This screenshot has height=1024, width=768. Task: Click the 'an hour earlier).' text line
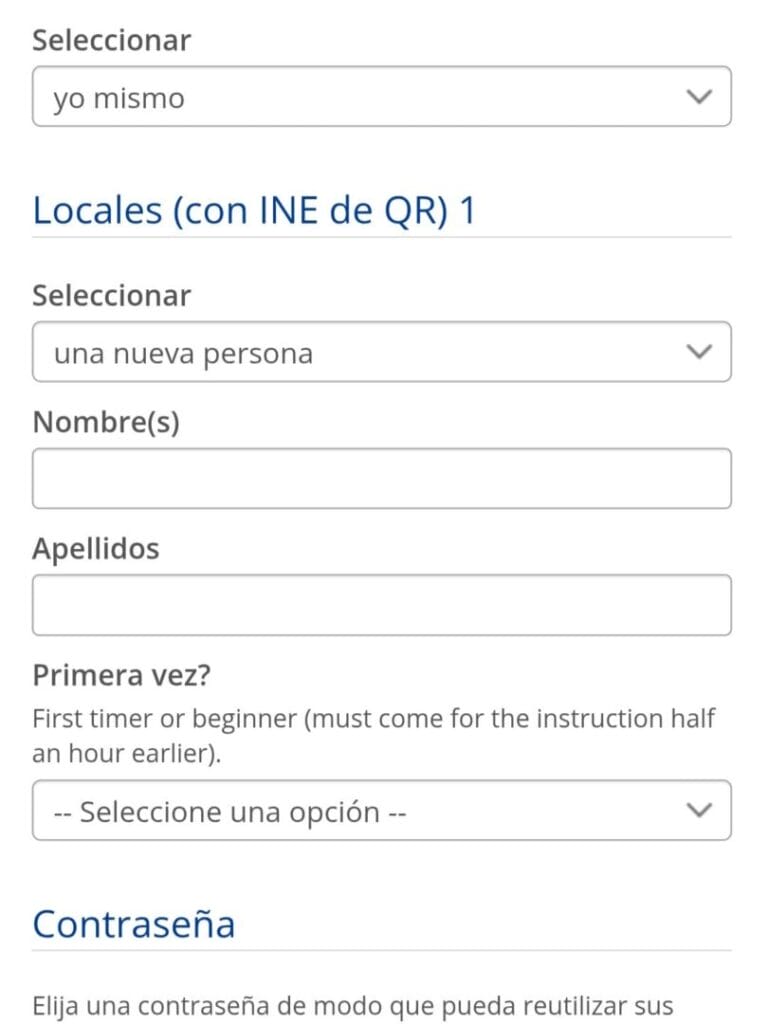[x=127, y=754]
